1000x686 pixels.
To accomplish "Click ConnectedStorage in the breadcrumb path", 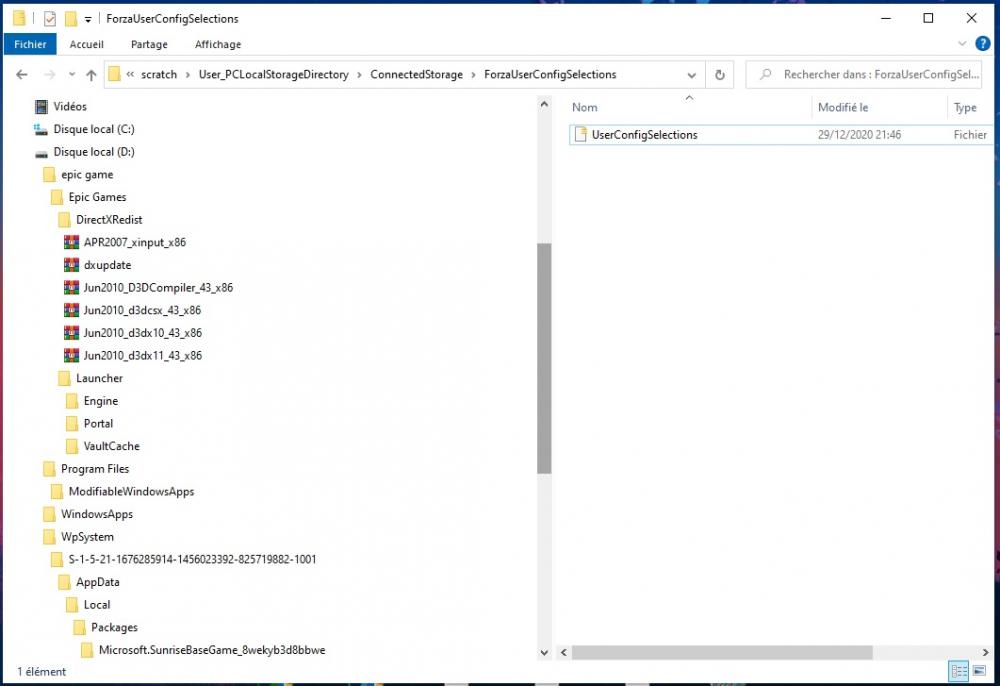I will click(416, 75).
